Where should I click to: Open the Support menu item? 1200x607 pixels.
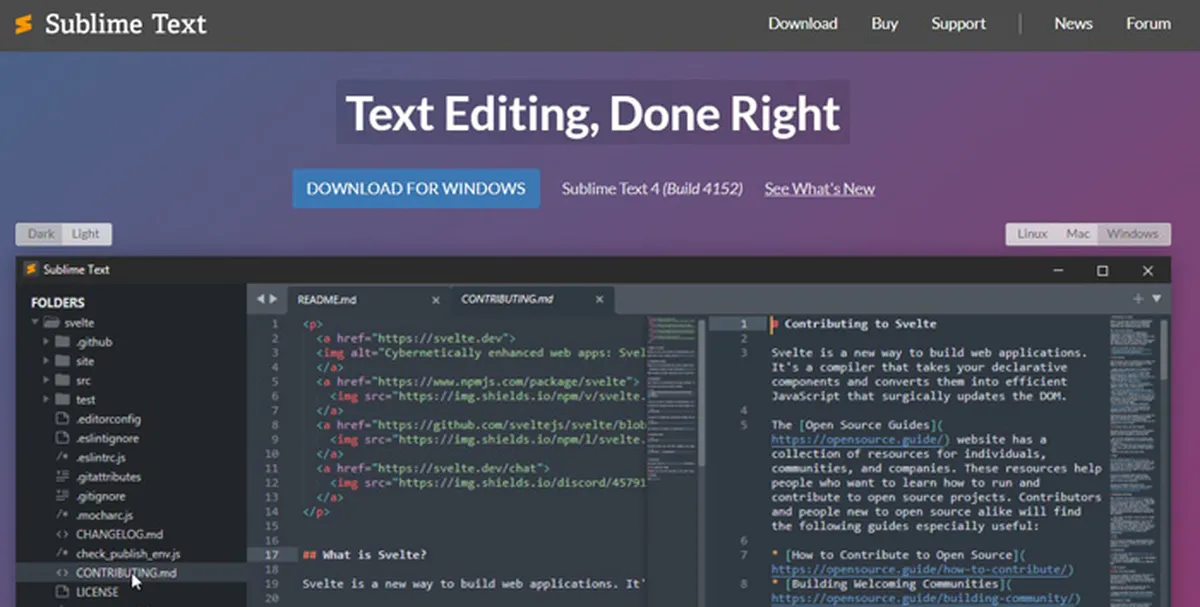tap(958, 24)
